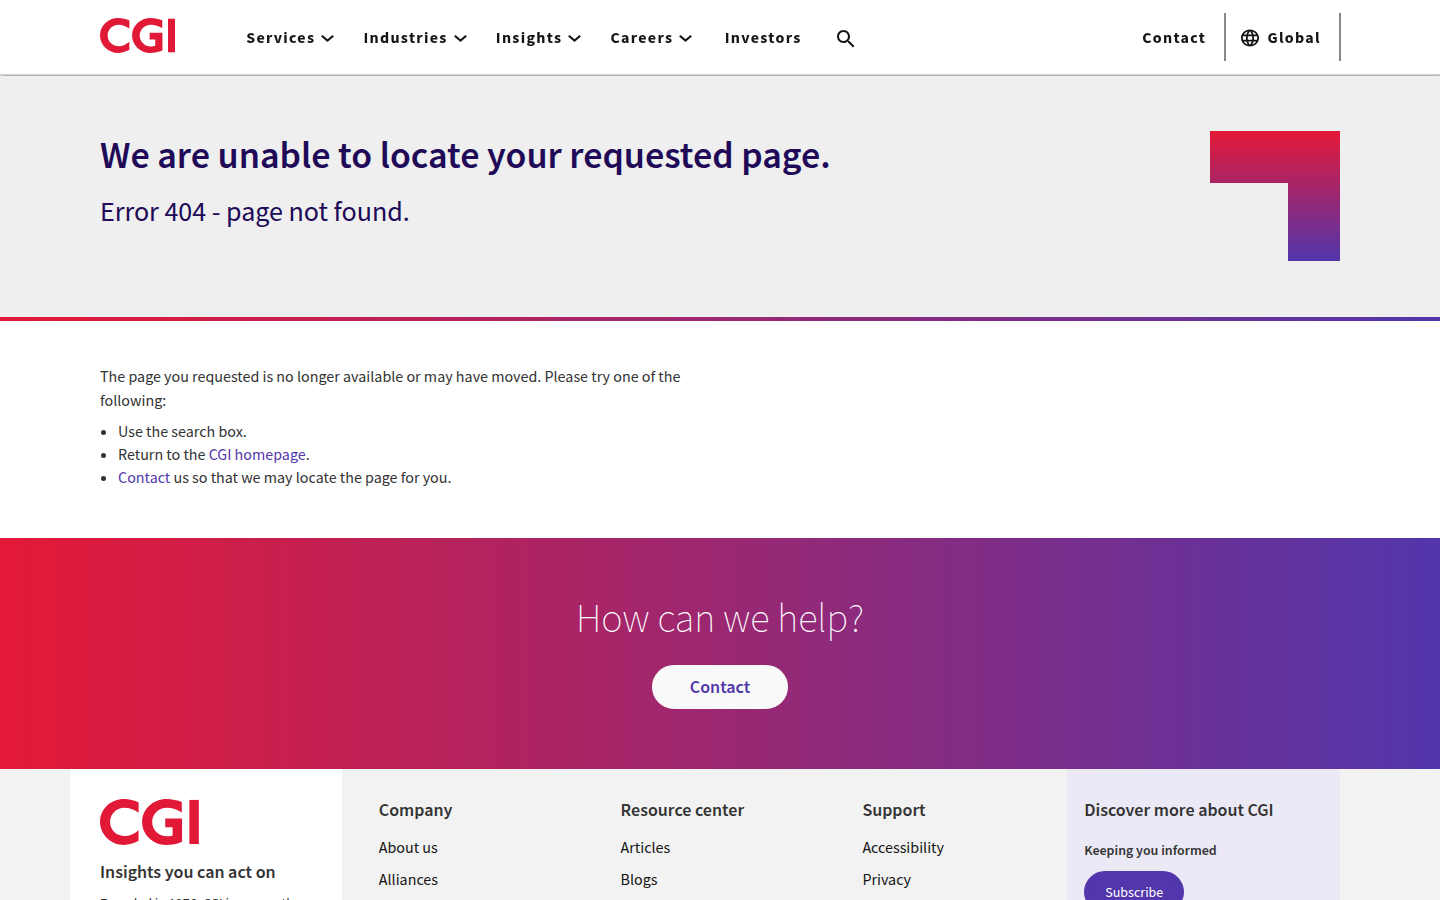Open the Careers dropdown menu
Image resolution: width=1440 pixels, height=900 pixels.
[x=650, y=38]
